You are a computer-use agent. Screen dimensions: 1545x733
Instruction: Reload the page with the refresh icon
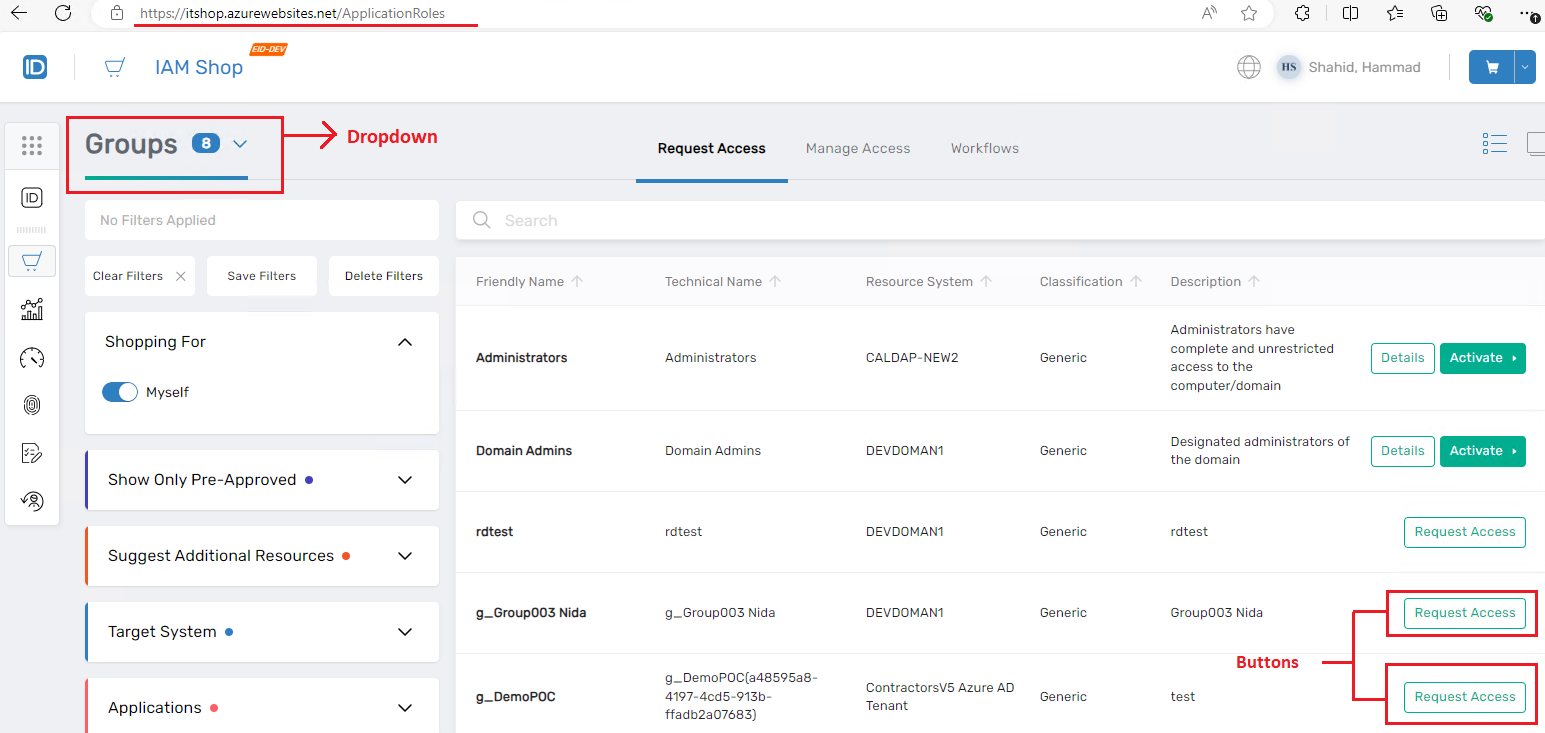click(x=63, y=13)
